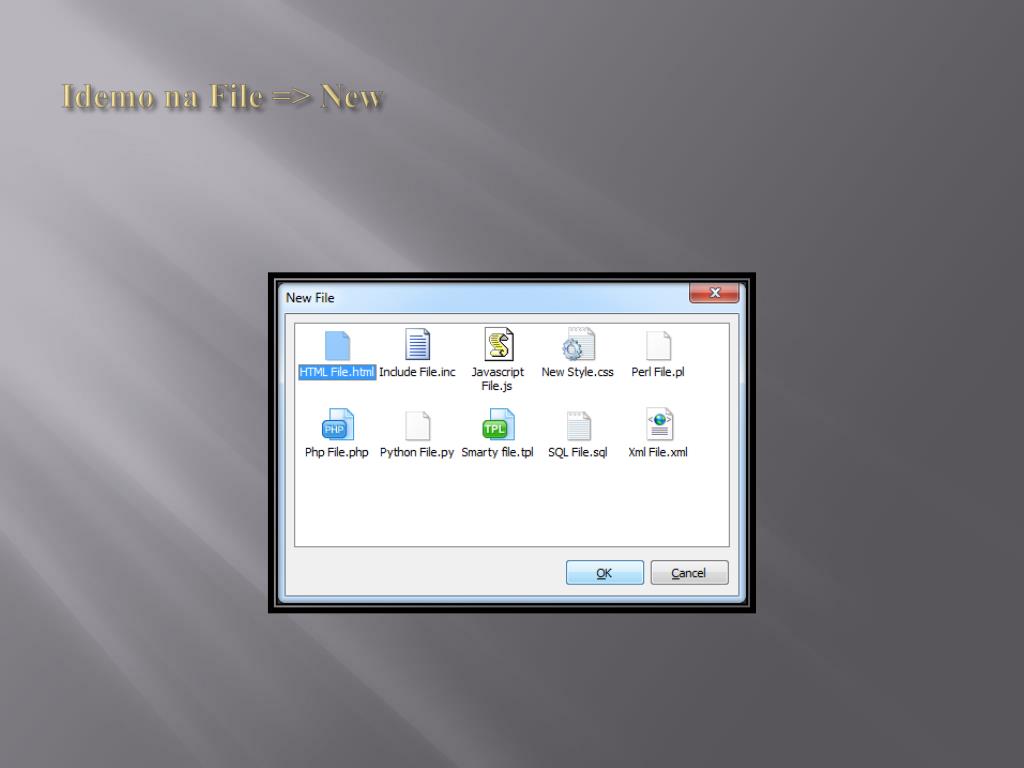The height and width of the screenshot is (768, 1024).
Task: Click the 'Python File.py' label
Action: pos(417,453)
